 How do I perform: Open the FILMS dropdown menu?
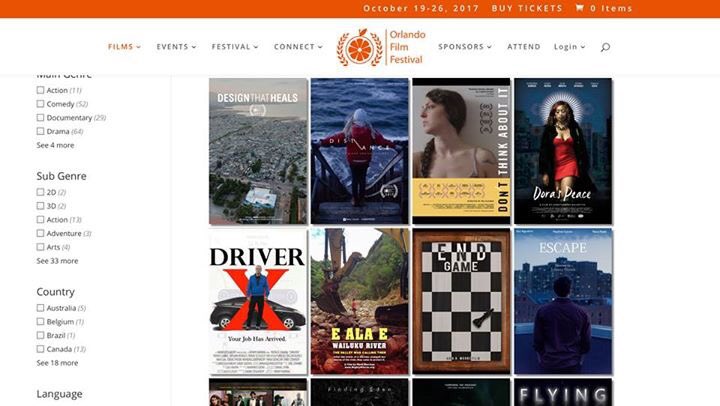pyautogui.click(x=124, y=46)
